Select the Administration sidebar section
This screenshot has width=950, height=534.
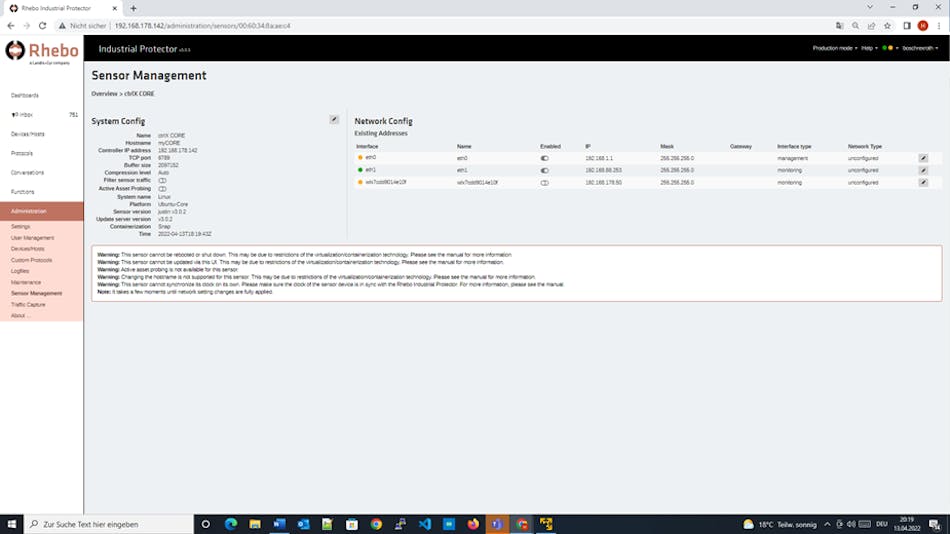tap(42, 211)
